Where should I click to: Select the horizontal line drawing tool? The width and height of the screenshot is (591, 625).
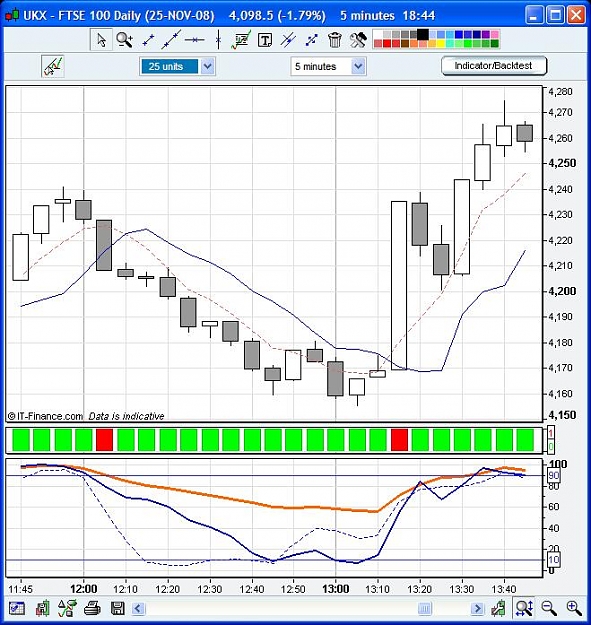[194, 40]
